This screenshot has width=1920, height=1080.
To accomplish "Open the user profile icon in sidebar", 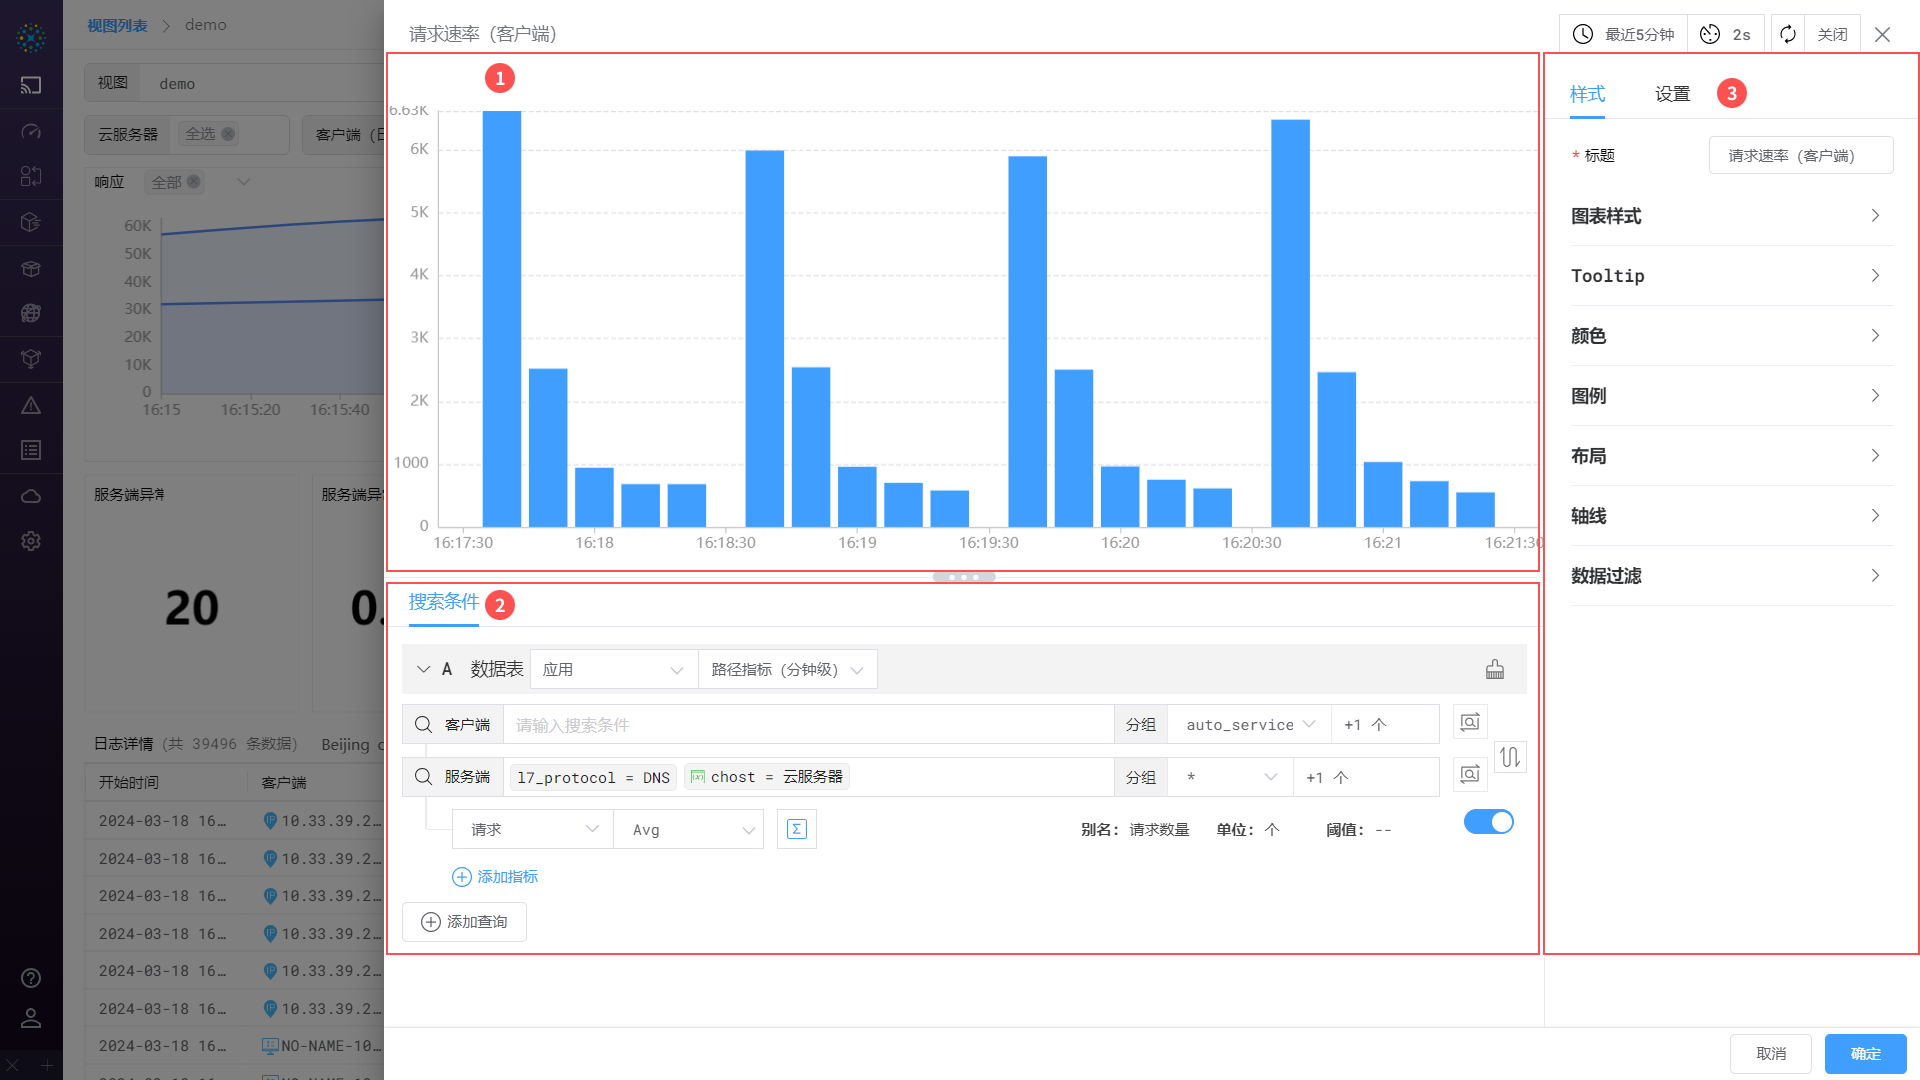I will (31, 1018).
